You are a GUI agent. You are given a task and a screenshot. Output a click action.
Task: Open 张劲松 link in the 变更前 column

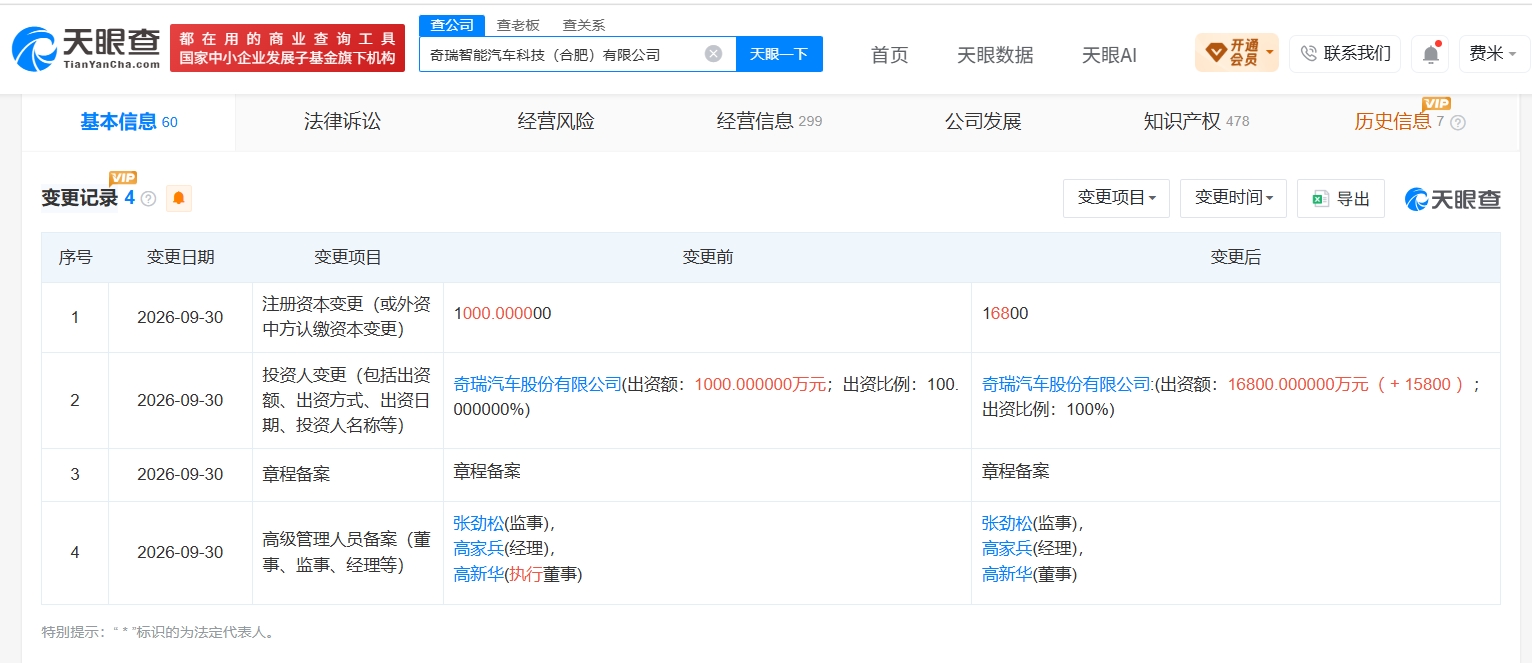[x=479, y=523]
